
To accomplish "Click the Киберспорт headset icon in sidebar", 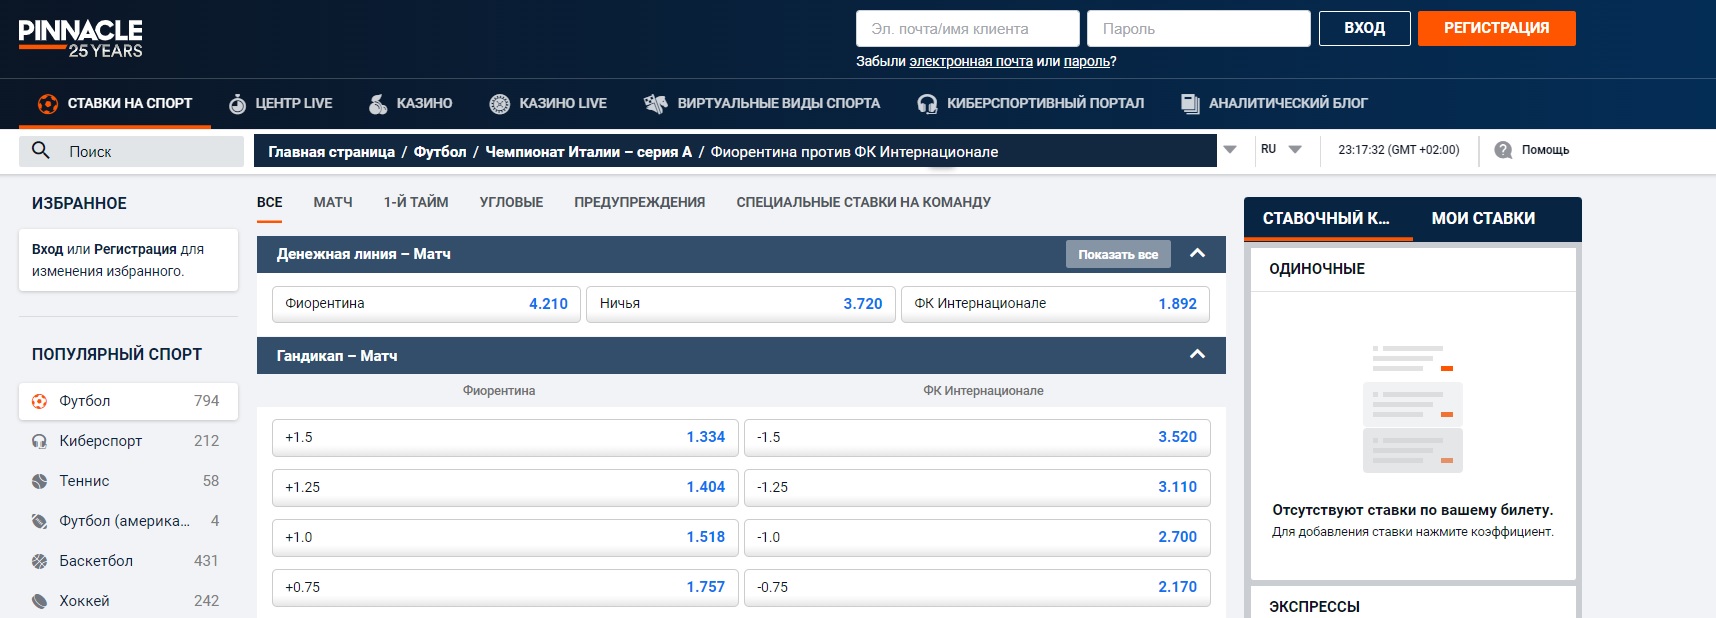I will coord(39,441).
